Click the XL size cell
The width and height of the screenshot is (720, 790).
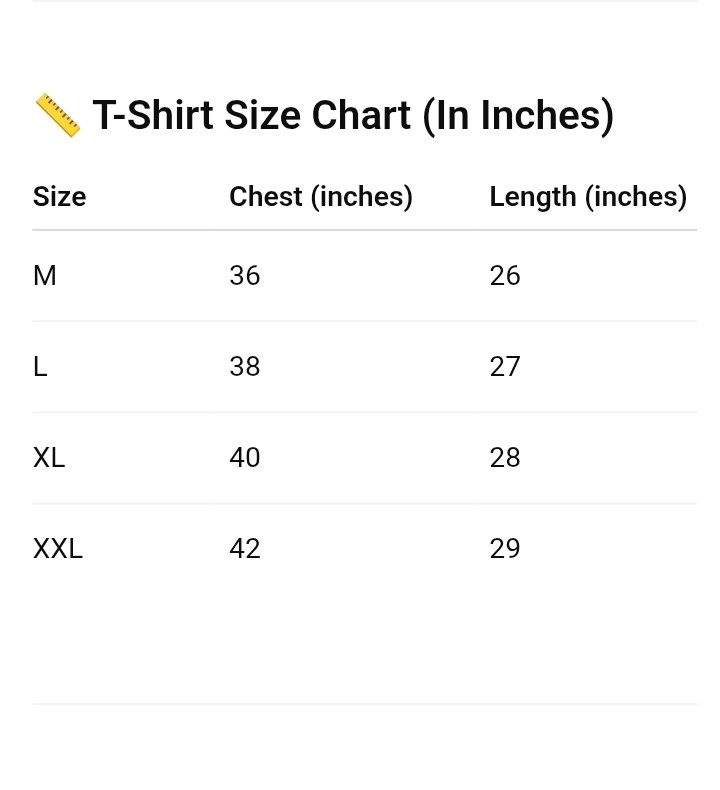[x=49, y=458]
